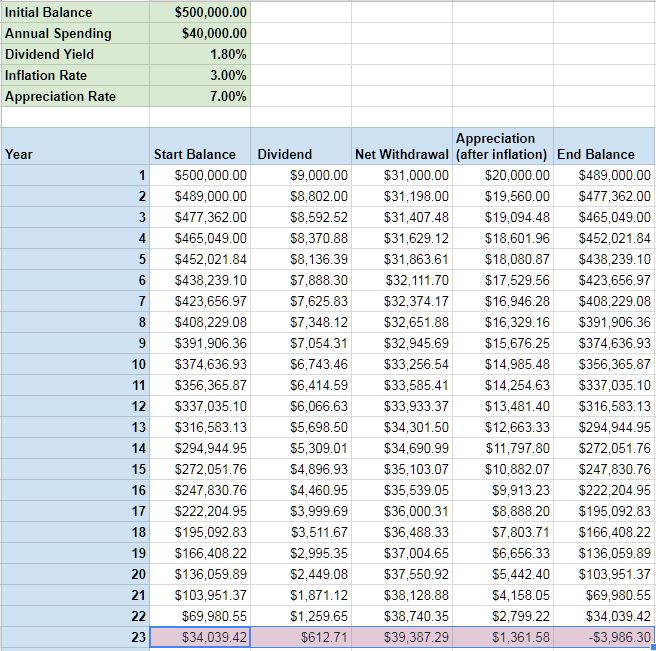
Task: Select the "End Balance" column header
Action: (603, 154)
